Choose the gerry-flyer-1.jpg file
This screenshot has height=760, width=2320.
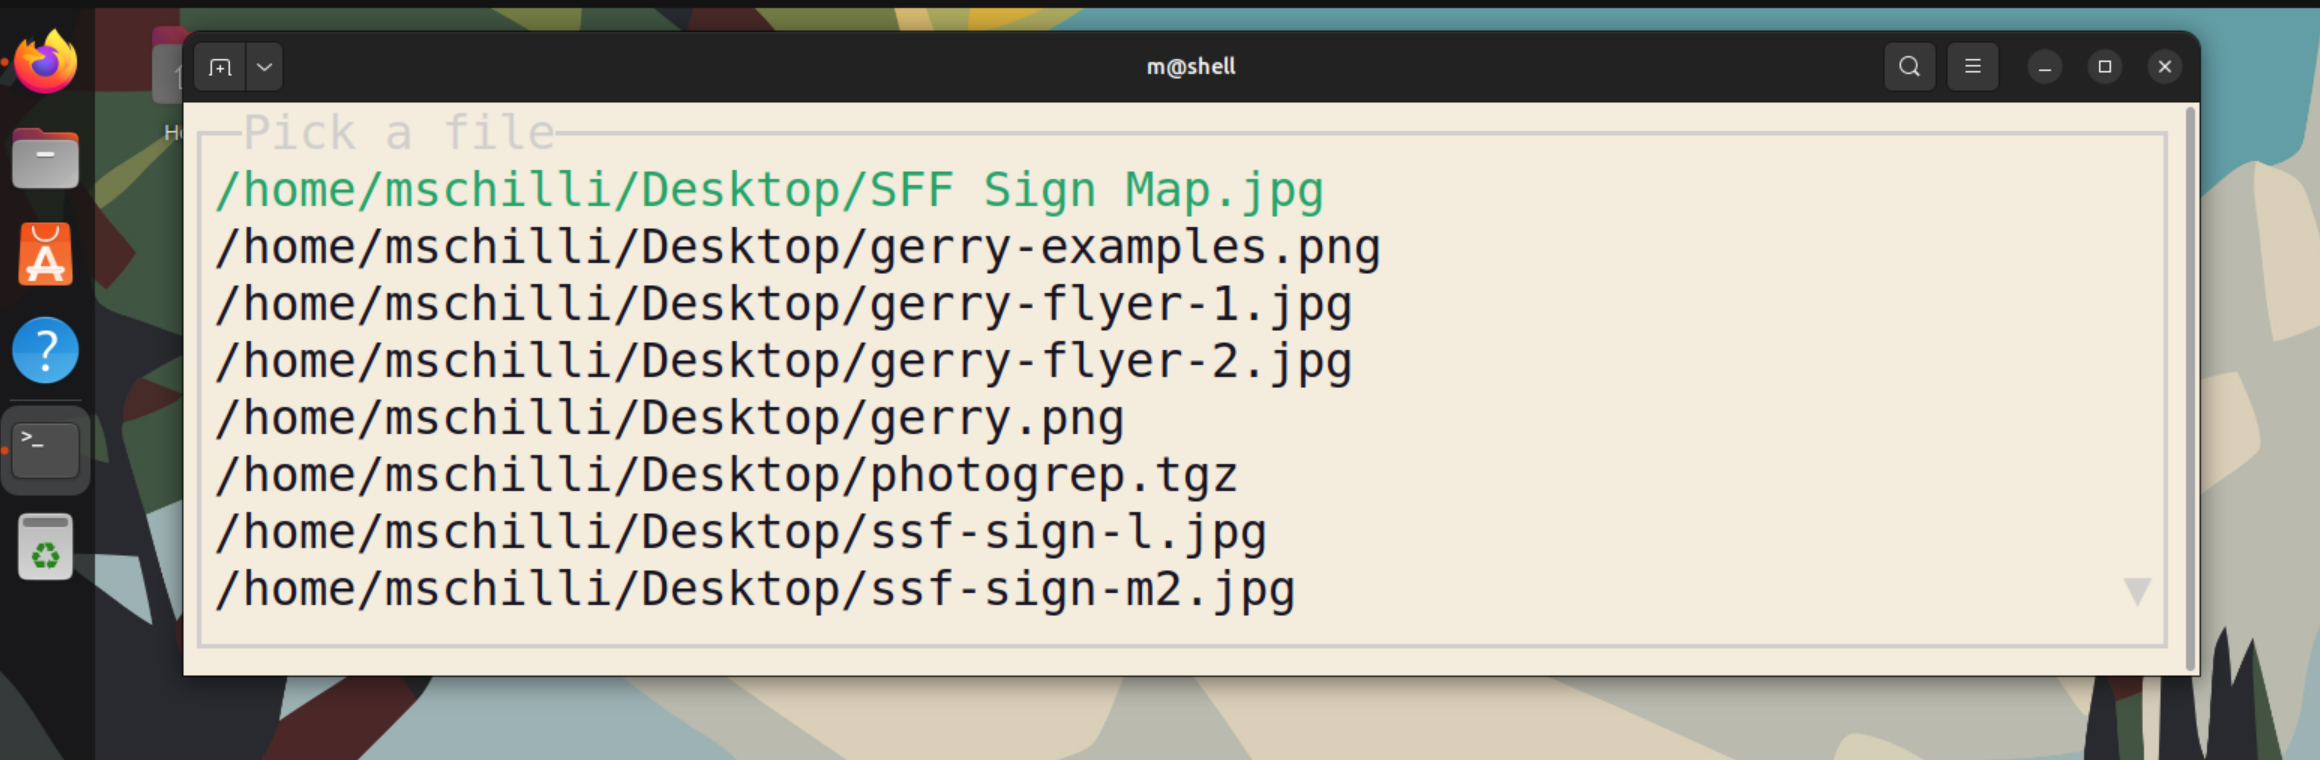(x=783, y=304)
